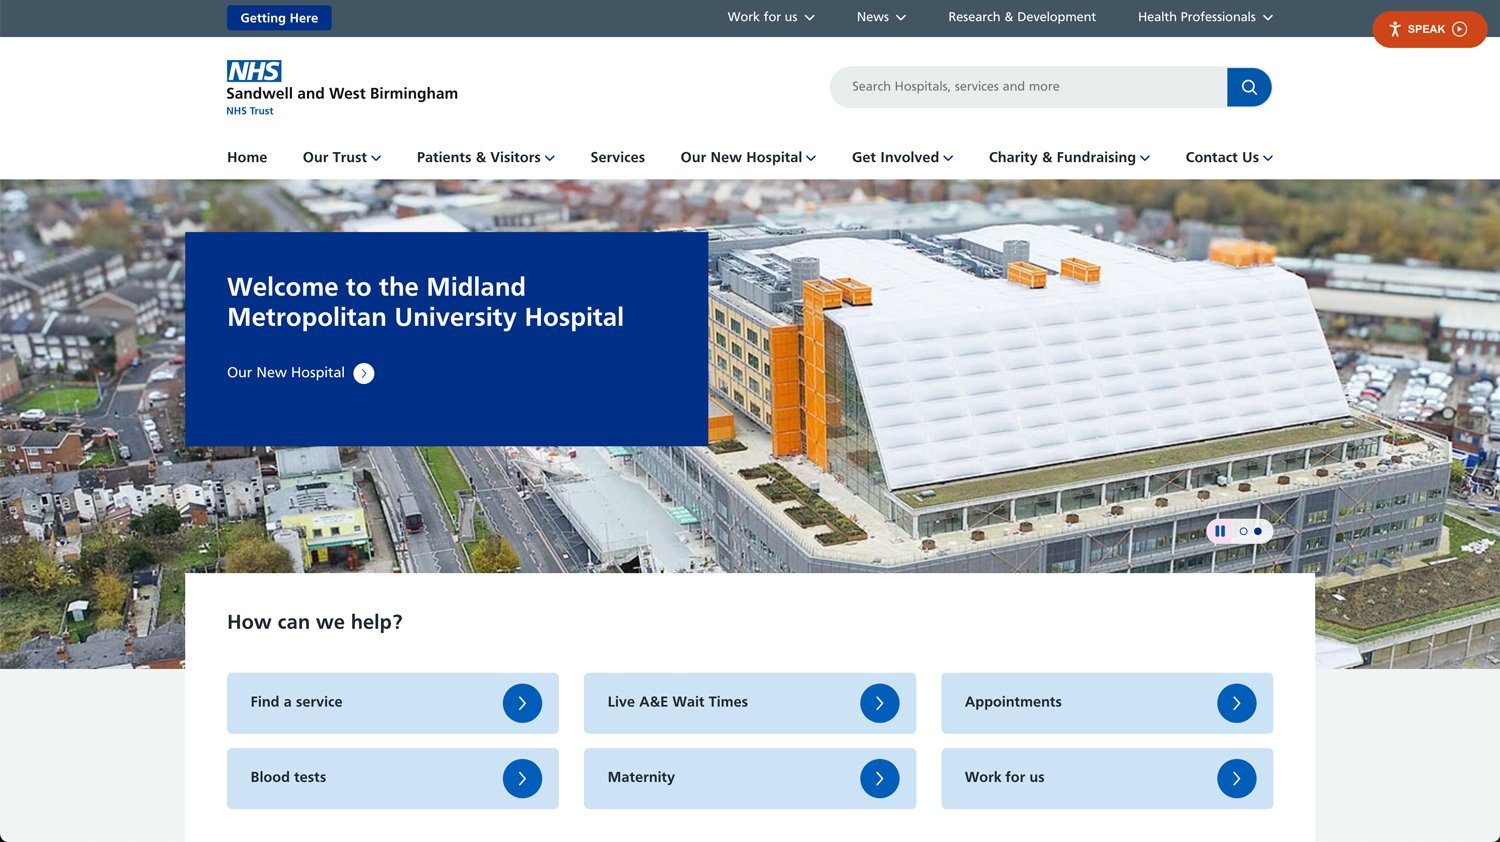Screen dimensions: 1500x842
Task: Open Research & Development link
Action: pyautogui.click(x=1022, y=17)
